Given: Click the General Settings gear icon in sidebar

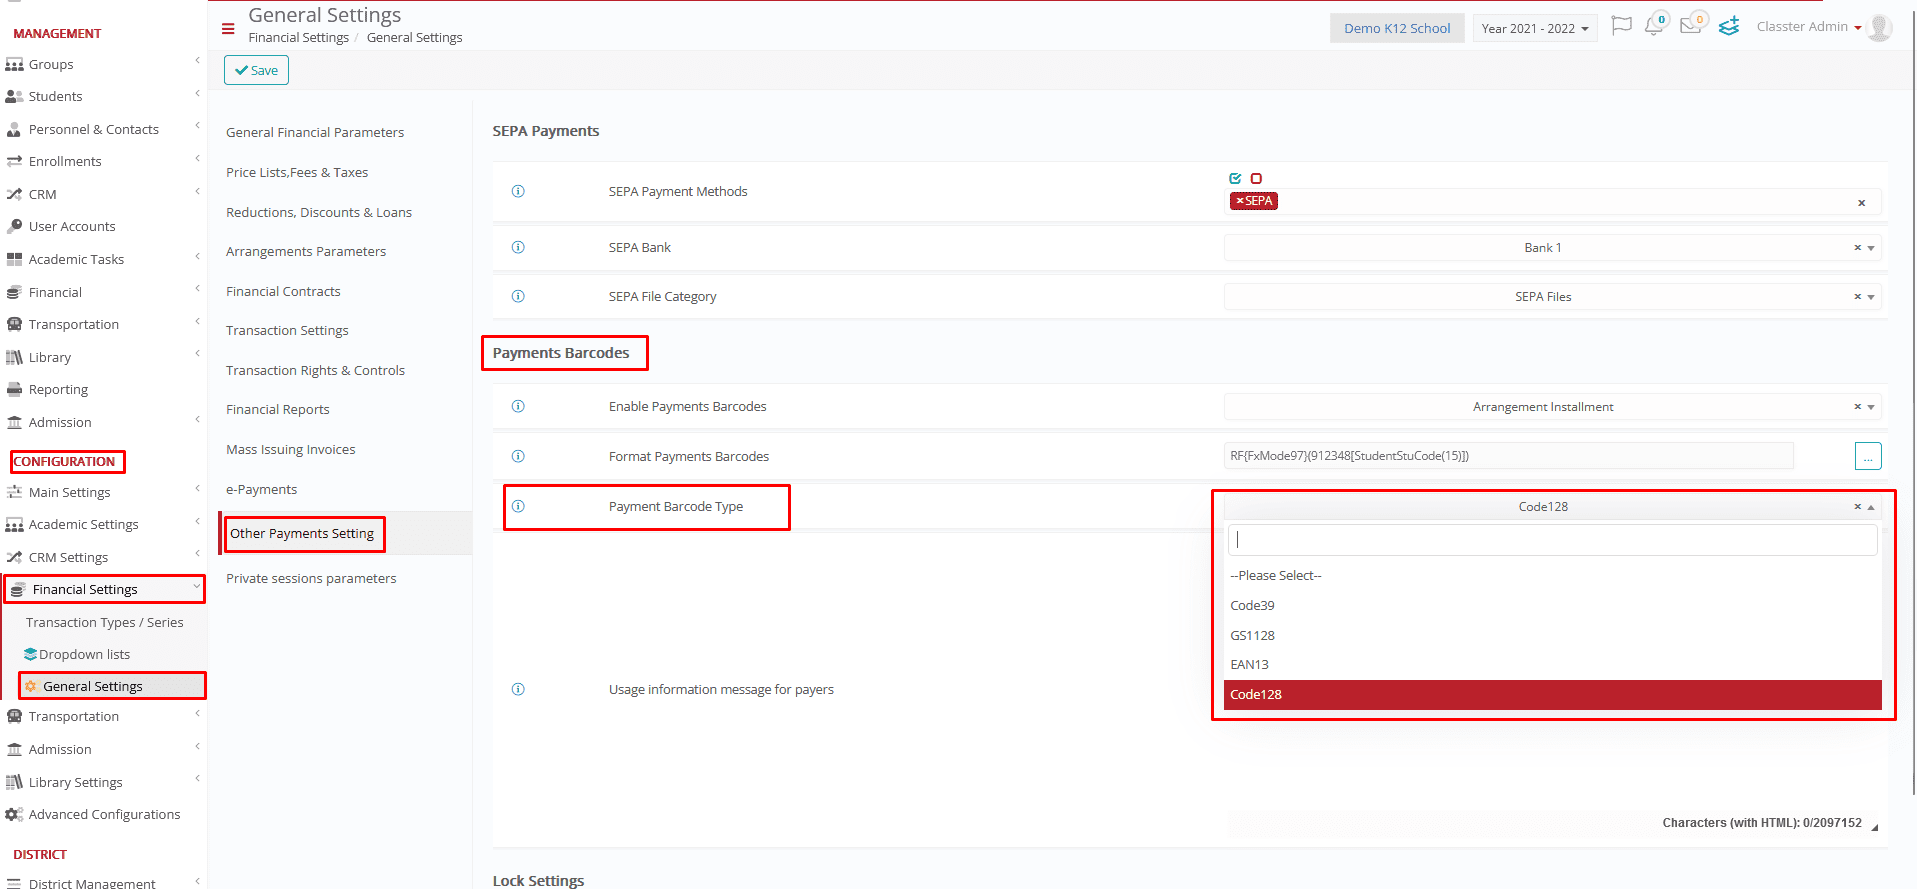Looking at the screenshot, I should click(x=30, y=686).
